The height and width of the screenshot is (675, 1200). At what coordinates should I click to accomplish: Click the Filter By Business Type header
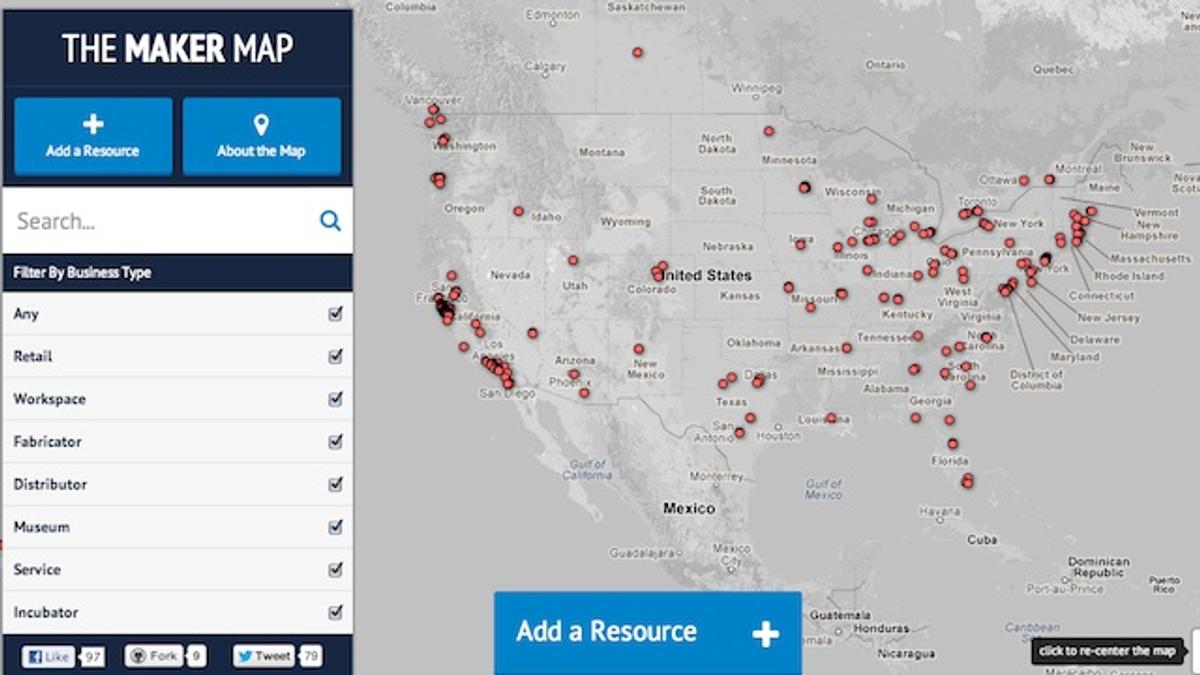coord(177,272)
